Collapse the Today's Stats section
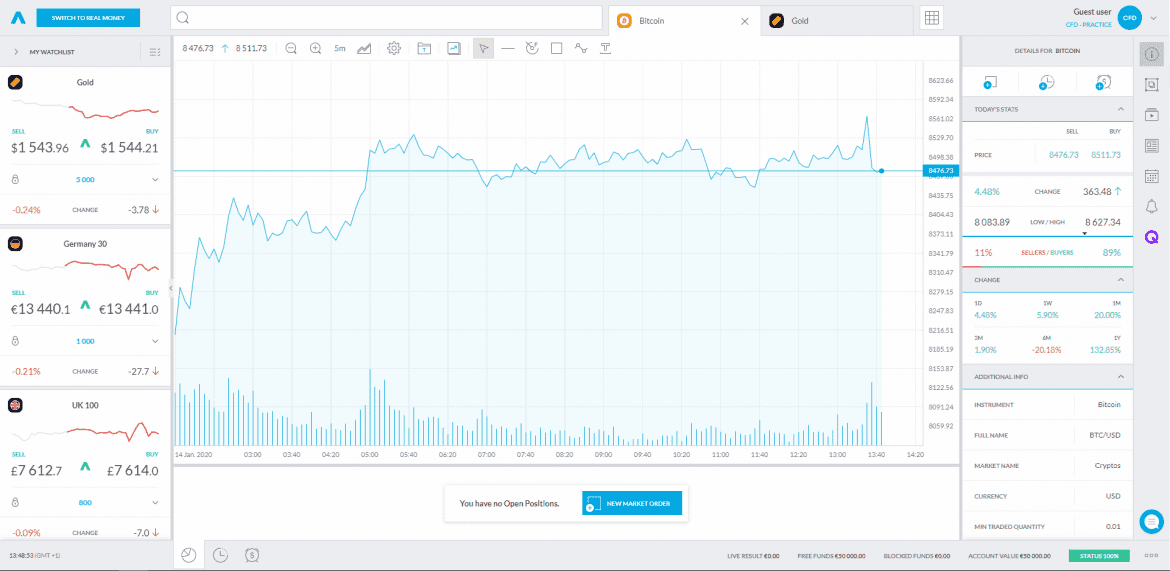 [1120, 109]
